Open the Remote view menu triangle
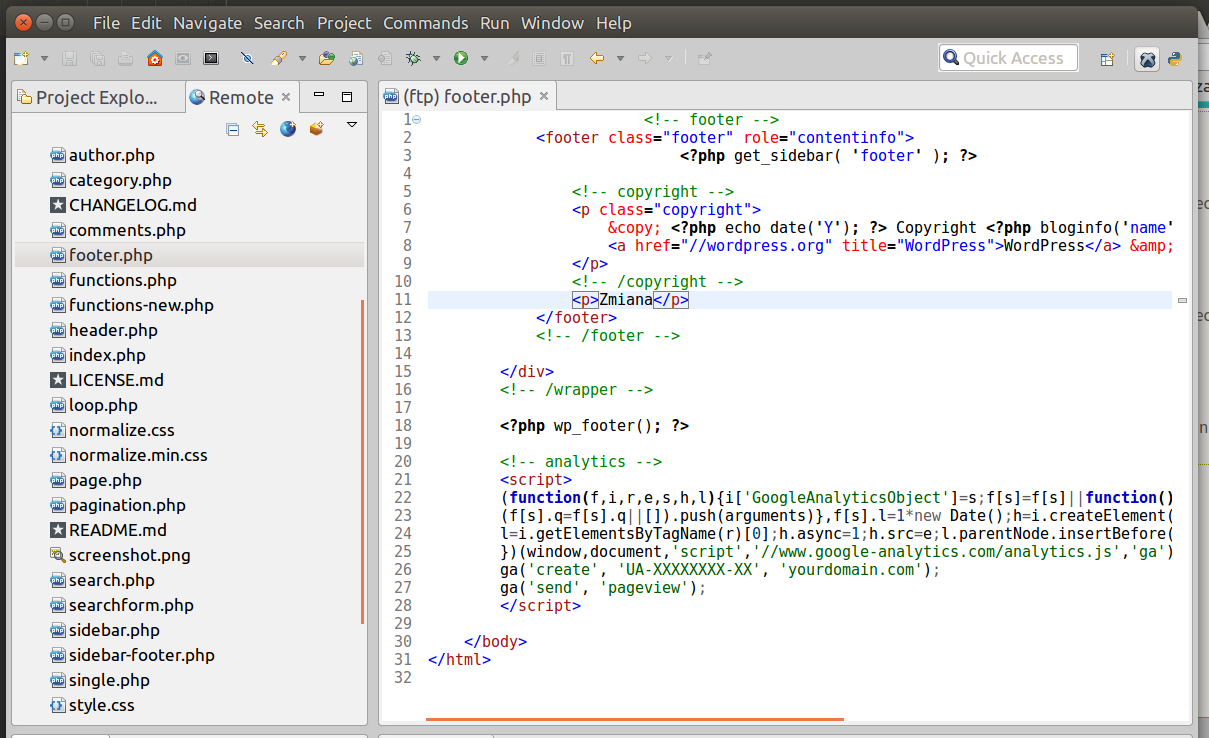The height and width of the screenshot is (738, 1209). pyautogui.click(x=351, y=125)
